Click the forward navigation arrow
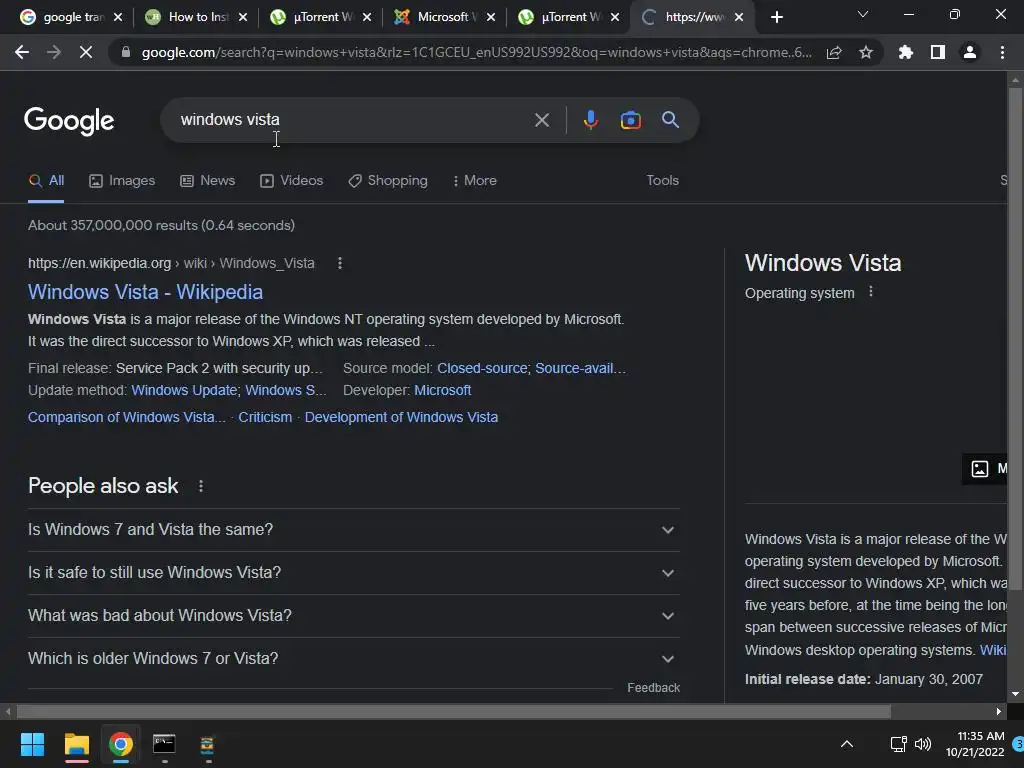1024x768 pixels. (x=54, y=52)
